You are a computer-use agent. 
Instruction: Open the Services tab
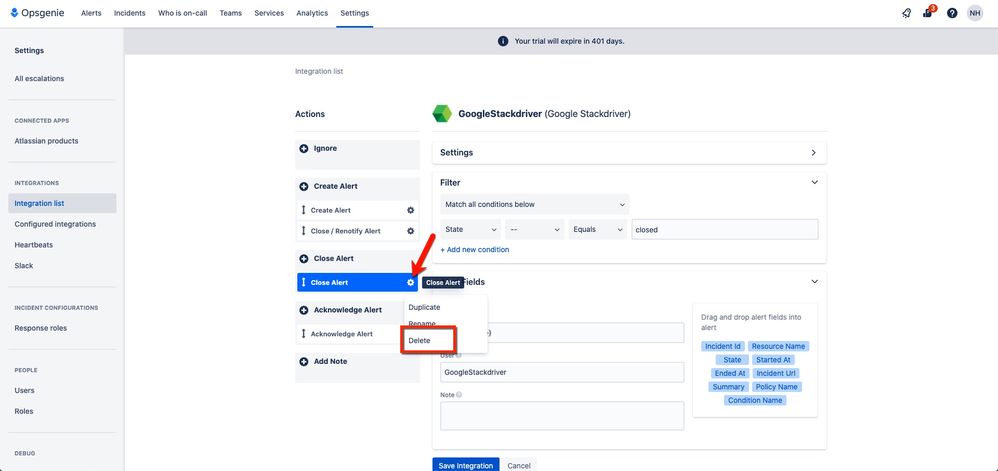click(x=269, y=13)
